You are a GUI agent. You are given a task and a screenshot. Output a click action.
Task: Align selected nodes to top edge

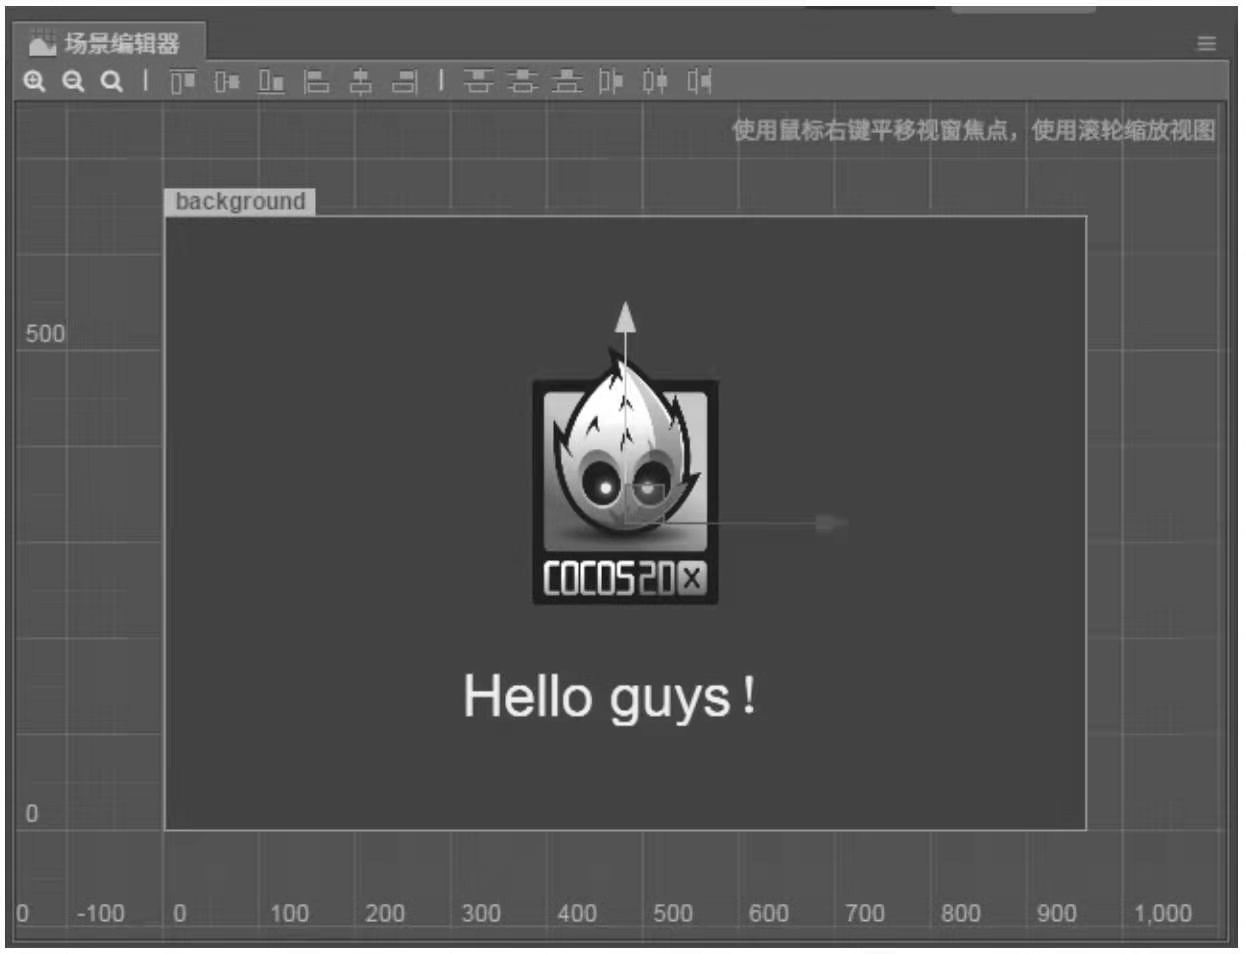pyautogui.click(x=183, y=81)
